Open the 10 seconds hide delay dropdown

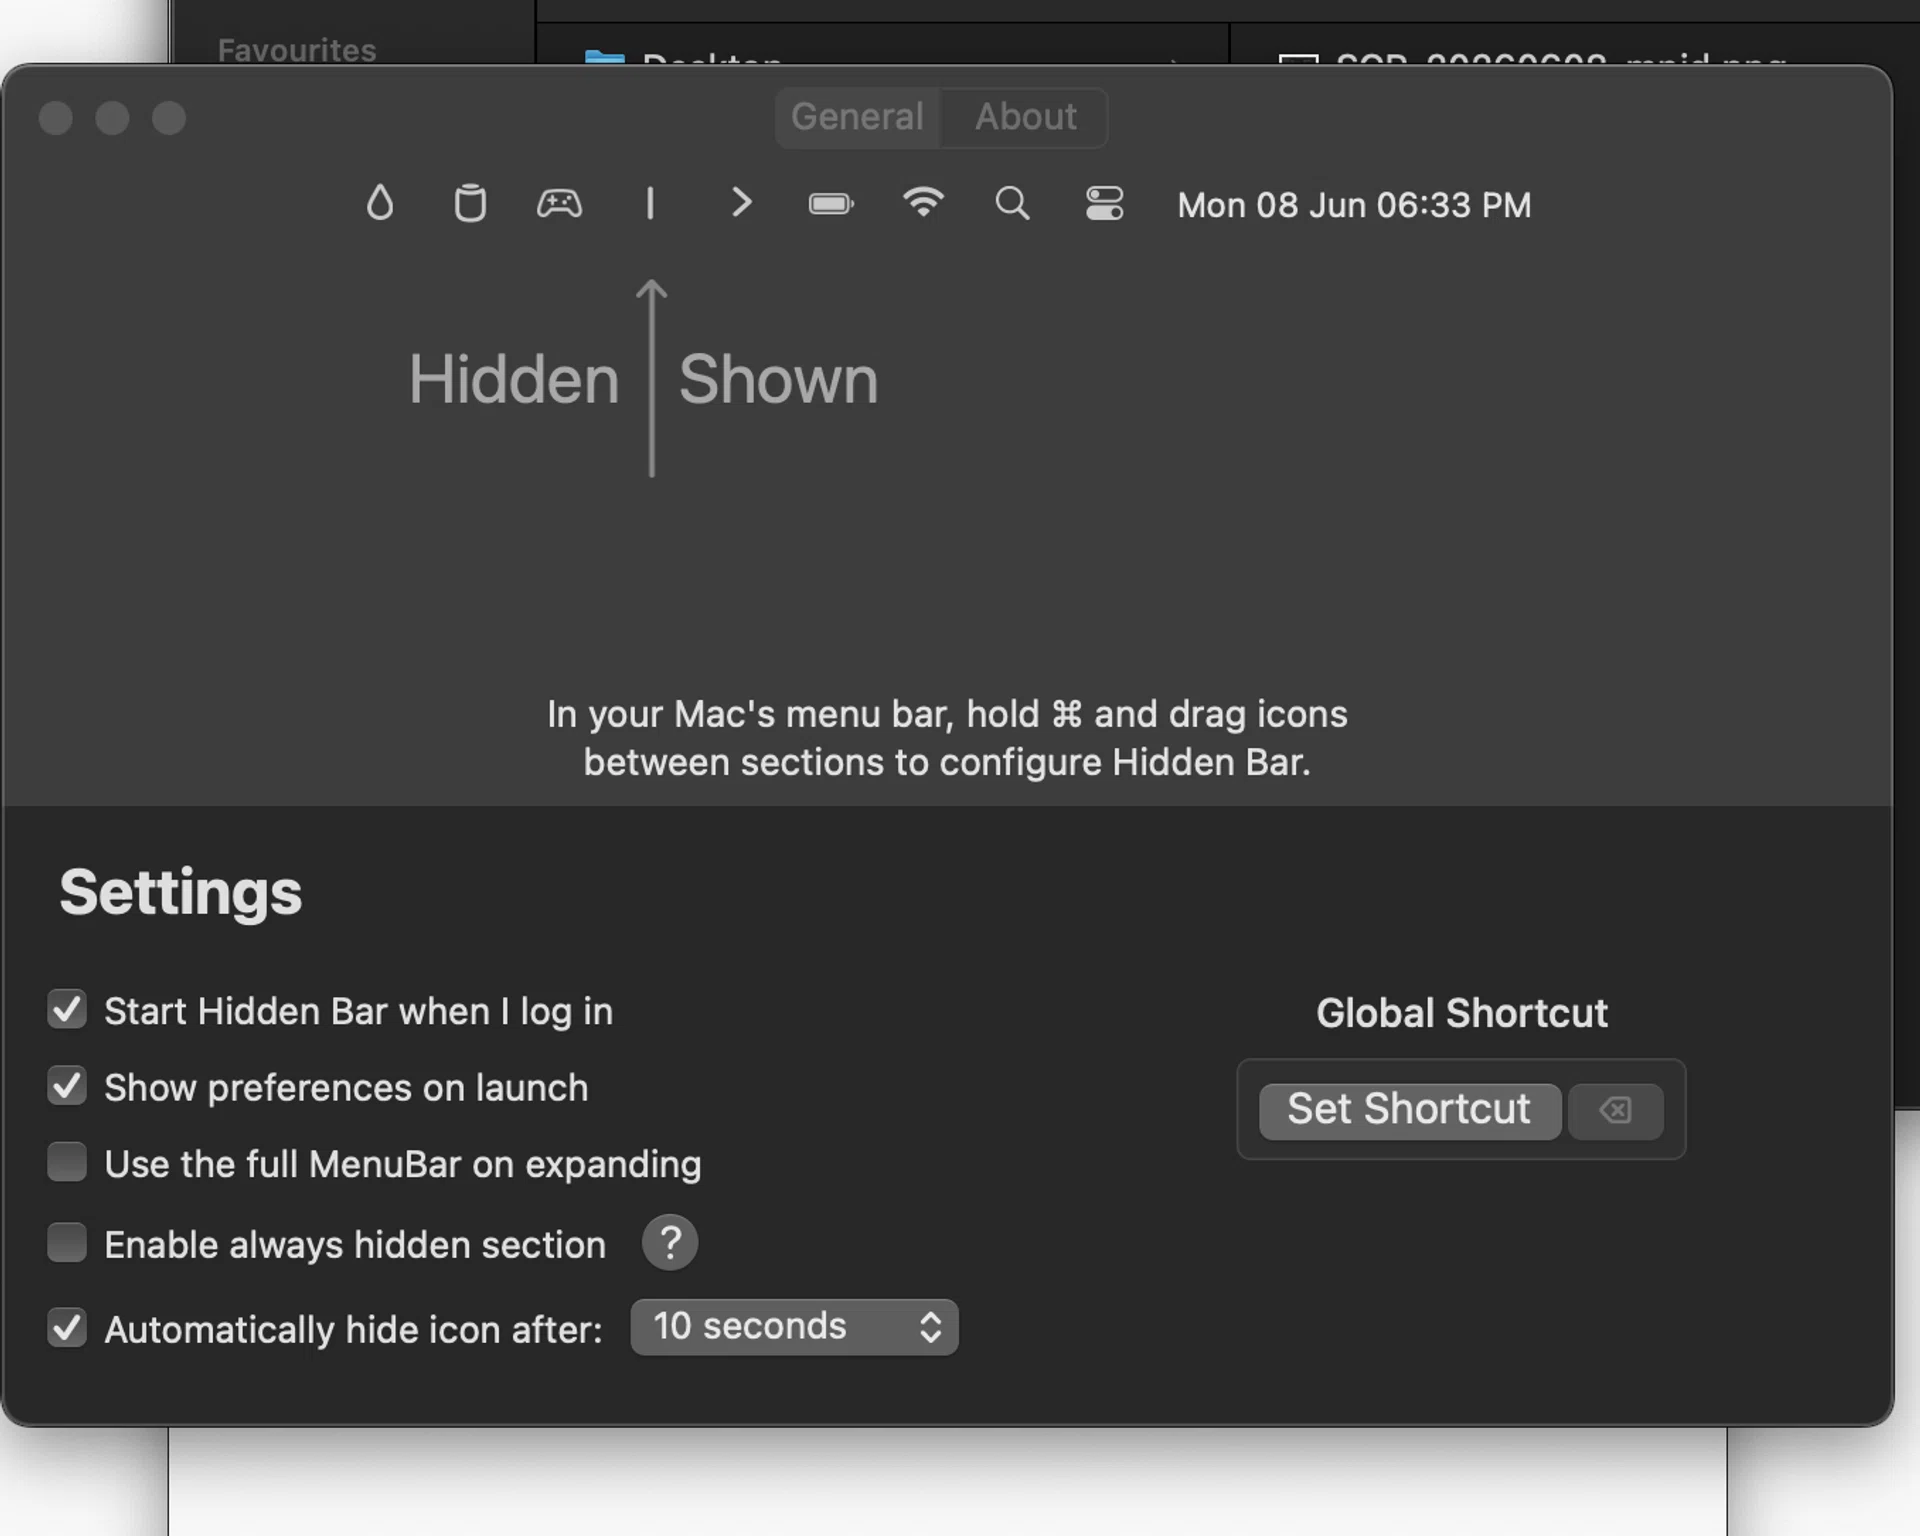tap(794, 1327)
